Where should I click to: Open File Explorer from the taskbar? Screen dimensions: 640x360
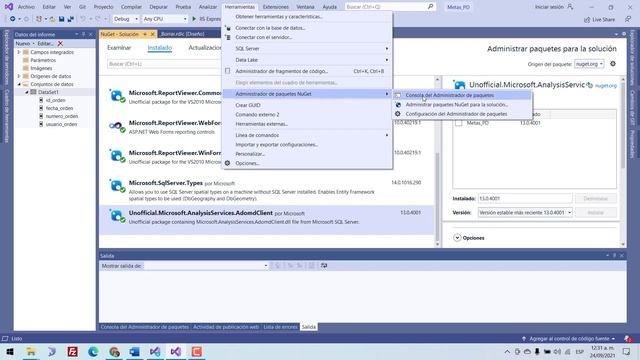click(x=31, y=351)
